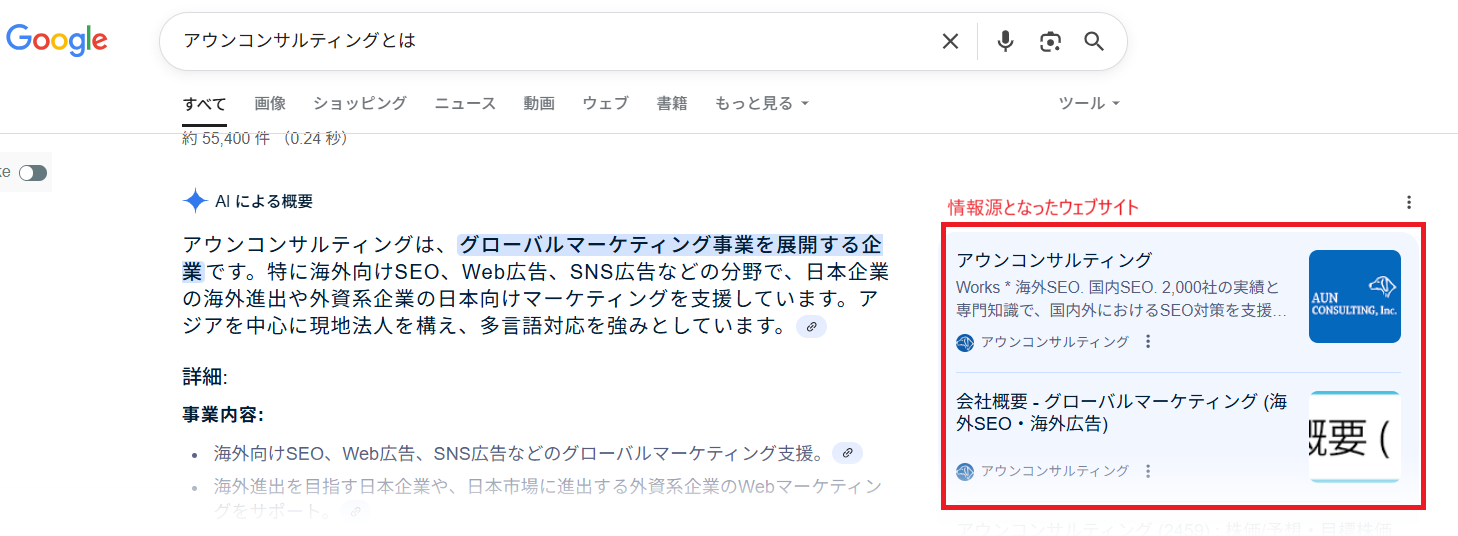Flip the toggle switch at left edge
1458x536 pixels.
pos(32,173)
